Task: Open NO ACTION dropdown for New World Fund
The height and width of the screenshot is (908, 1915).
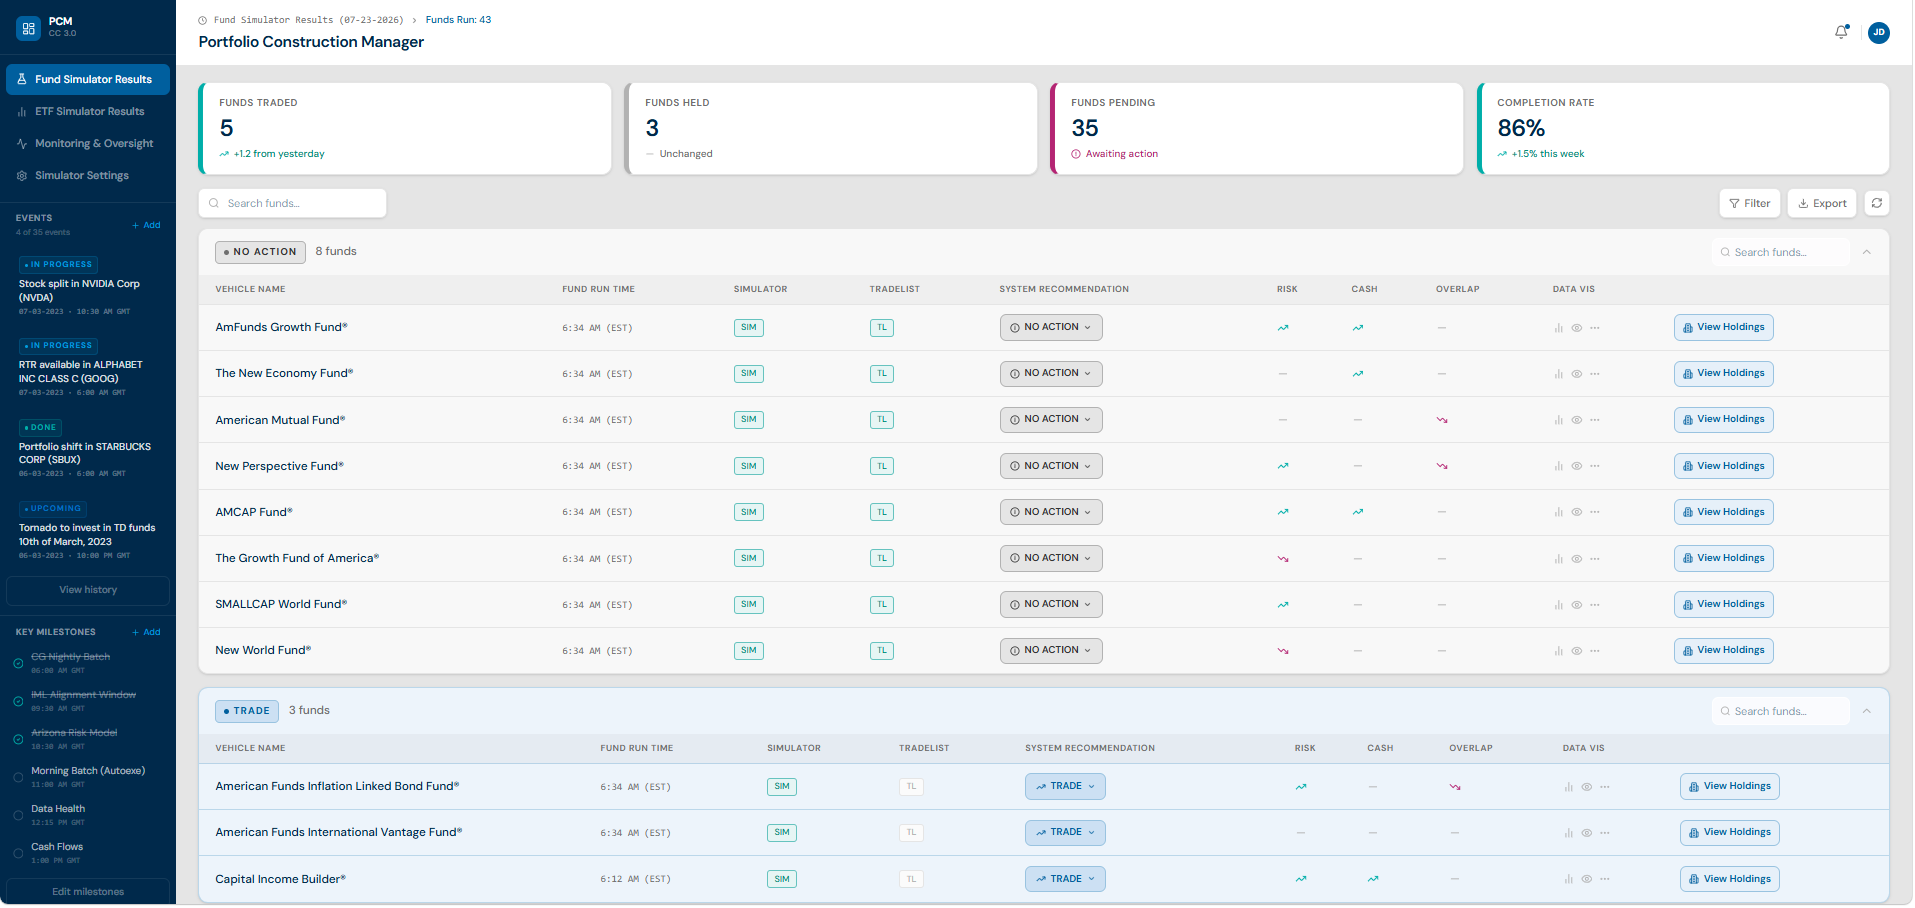Action: coord(1051,651)
